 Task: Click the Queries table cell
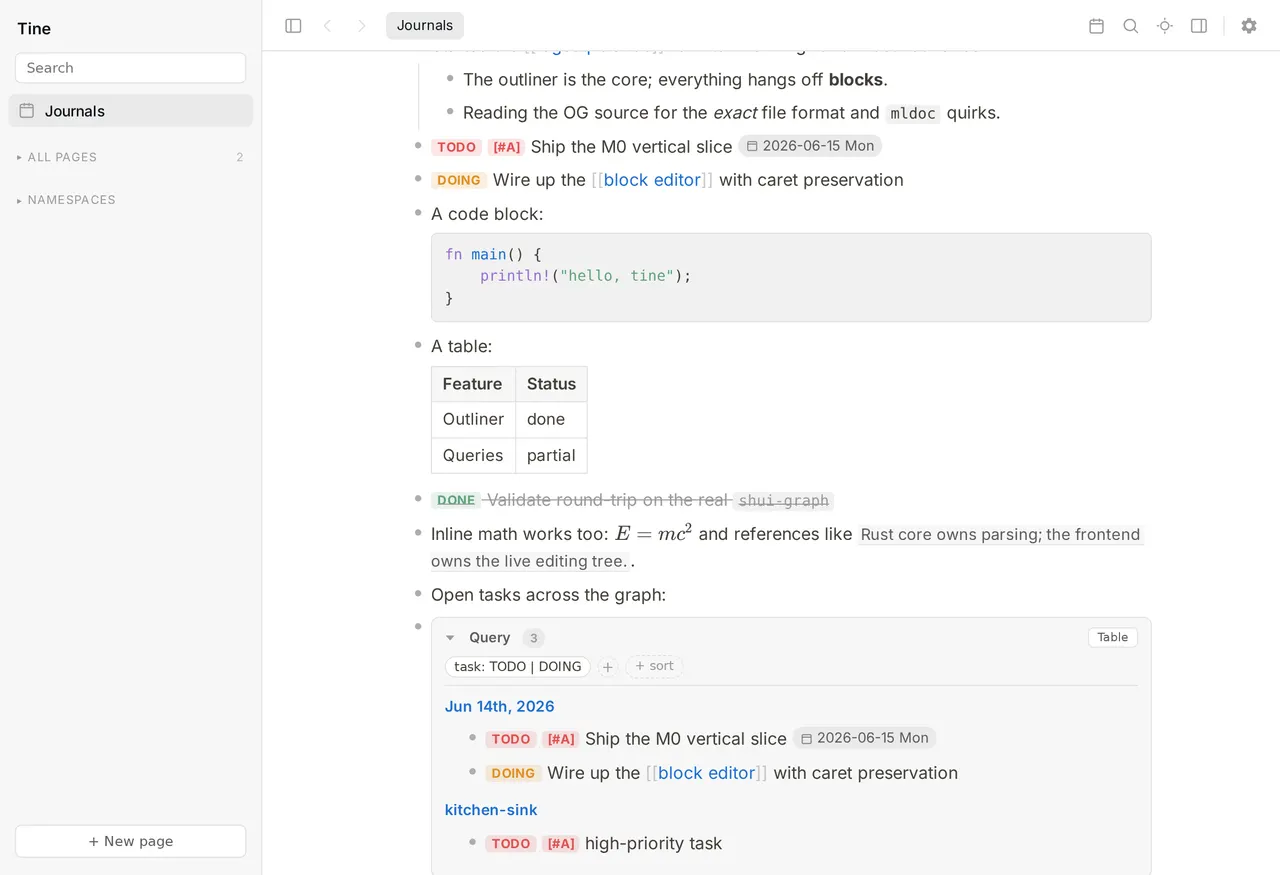click(473, 455)
